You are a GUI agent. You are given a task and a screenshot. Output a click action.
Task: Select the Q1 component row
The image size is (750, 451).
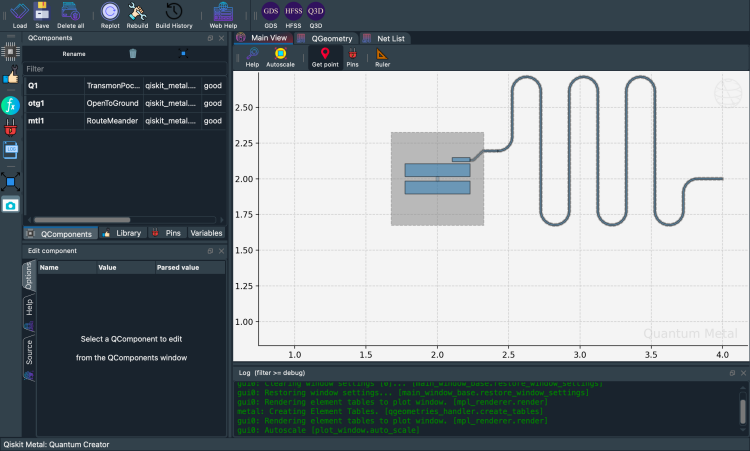(124, 86)
